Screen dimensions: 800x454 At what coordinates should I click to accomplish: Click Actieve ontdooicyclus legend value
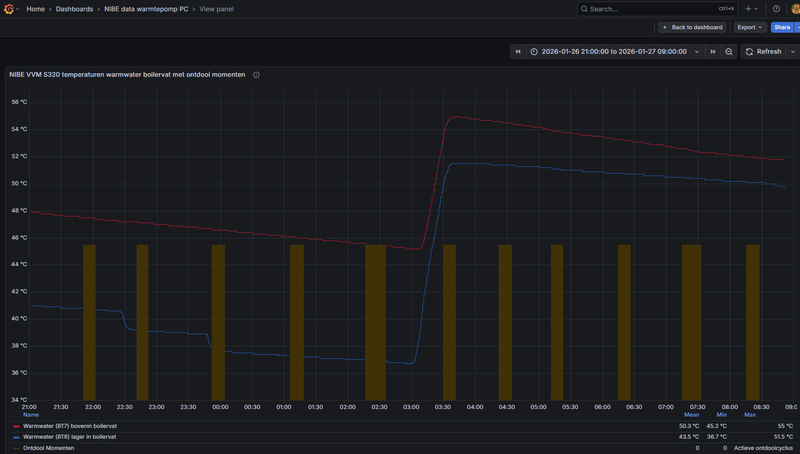tap(763, 448)
